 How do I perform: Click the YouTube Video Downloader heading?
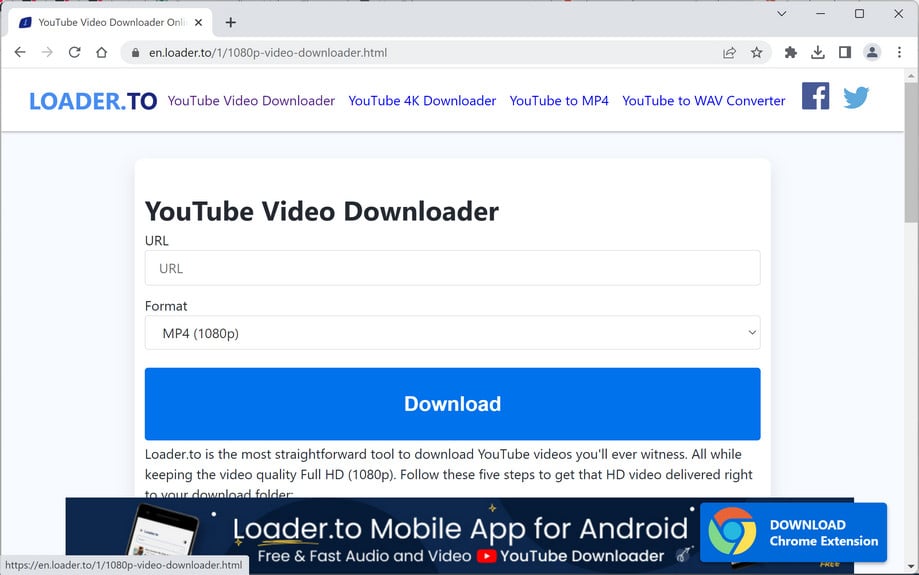[x=322, y=212]
